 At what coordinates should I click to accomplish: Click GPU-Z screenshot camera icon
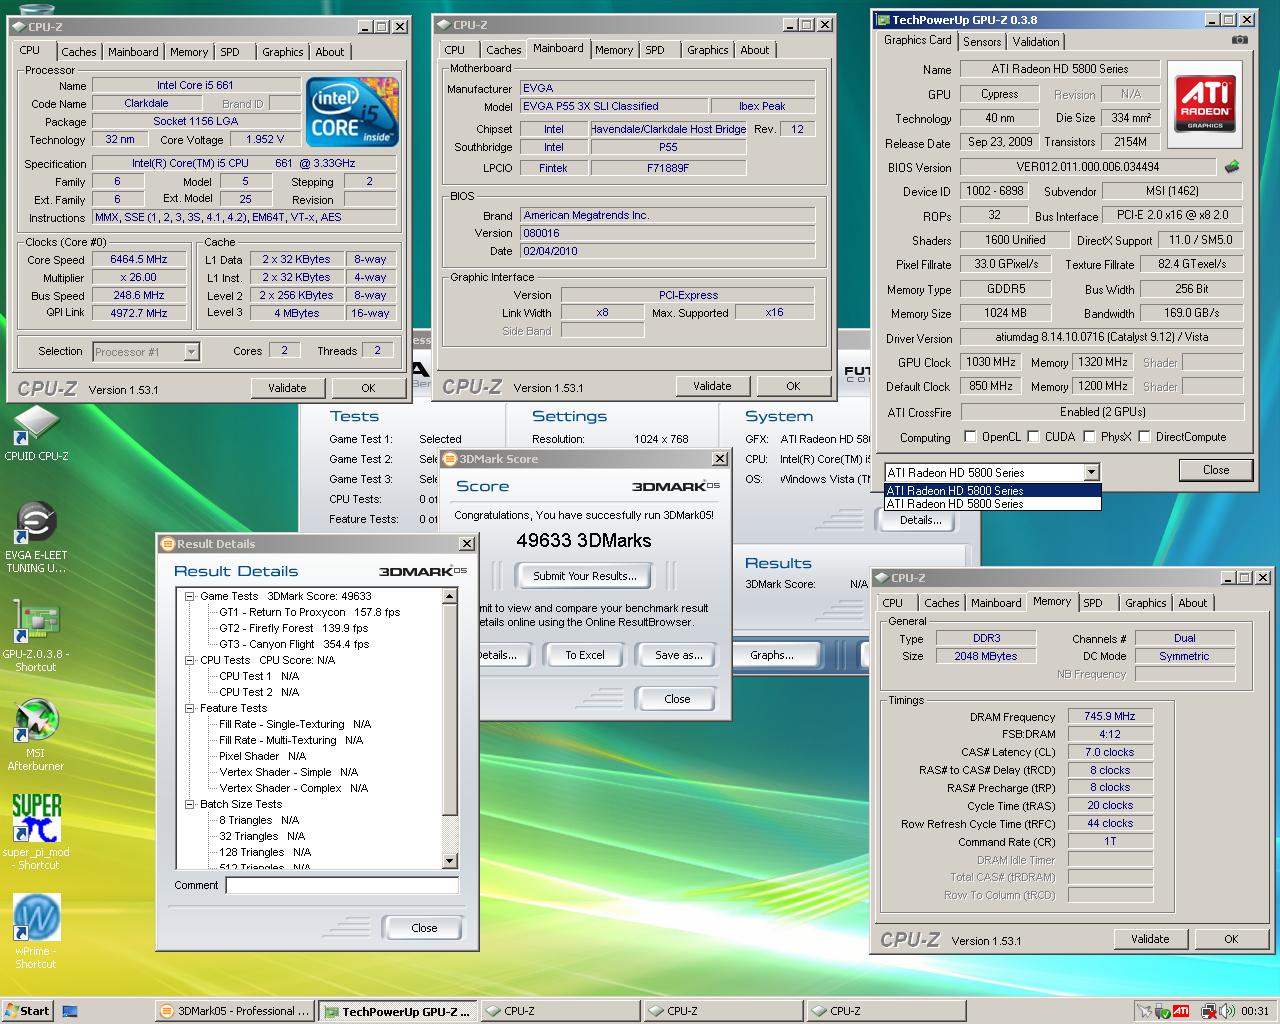click(x=1240, y=40)
